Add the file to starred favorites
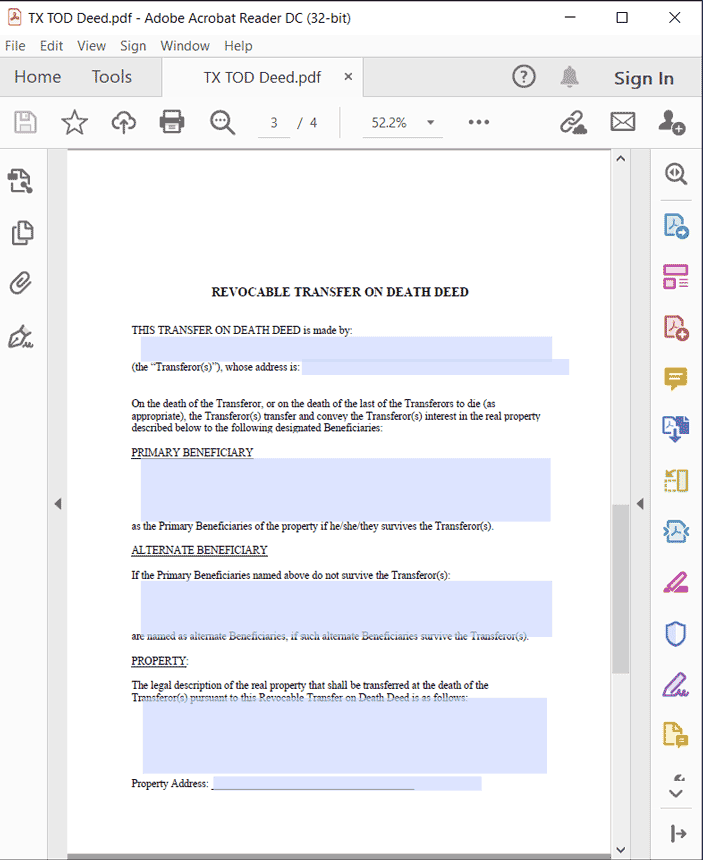The image size is (703, 860). pos(74,122)
